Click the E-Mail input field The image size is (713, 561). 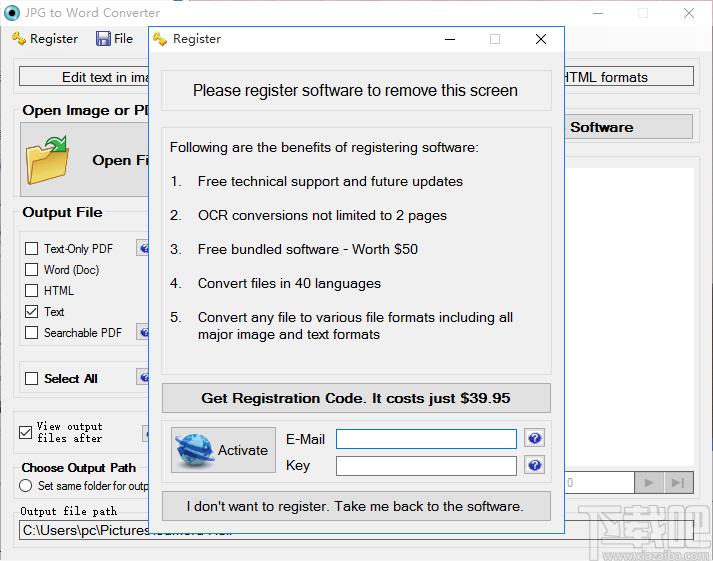(x=426, y=439)
